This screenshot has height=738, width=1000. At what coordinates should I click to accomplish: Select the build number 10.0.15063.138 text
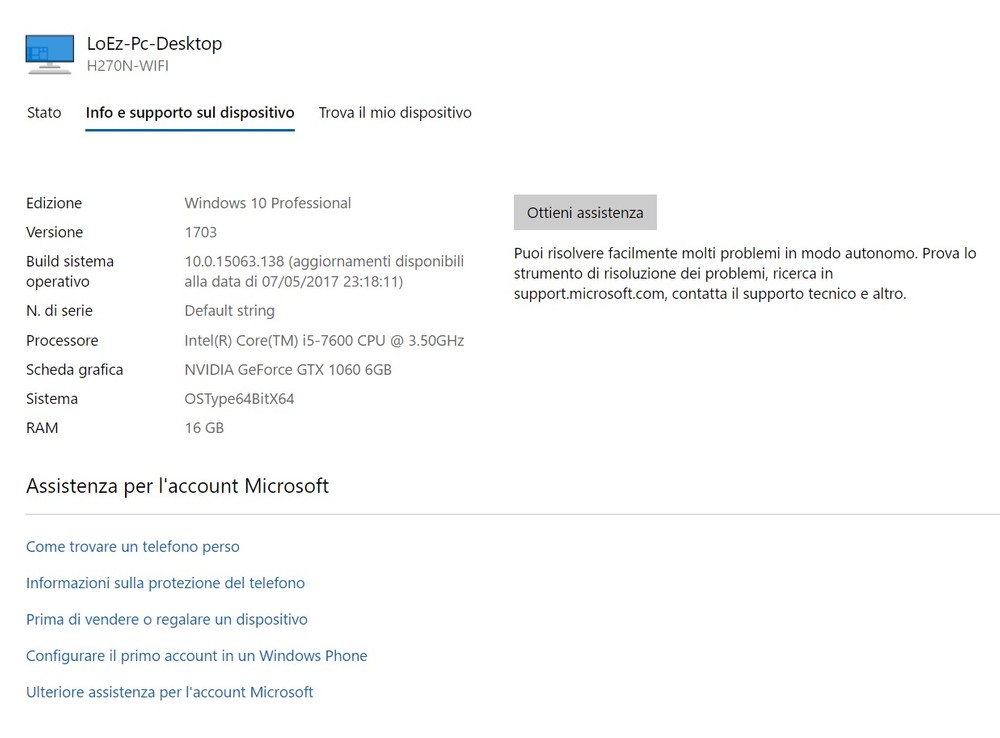click(x=234, y=262)
